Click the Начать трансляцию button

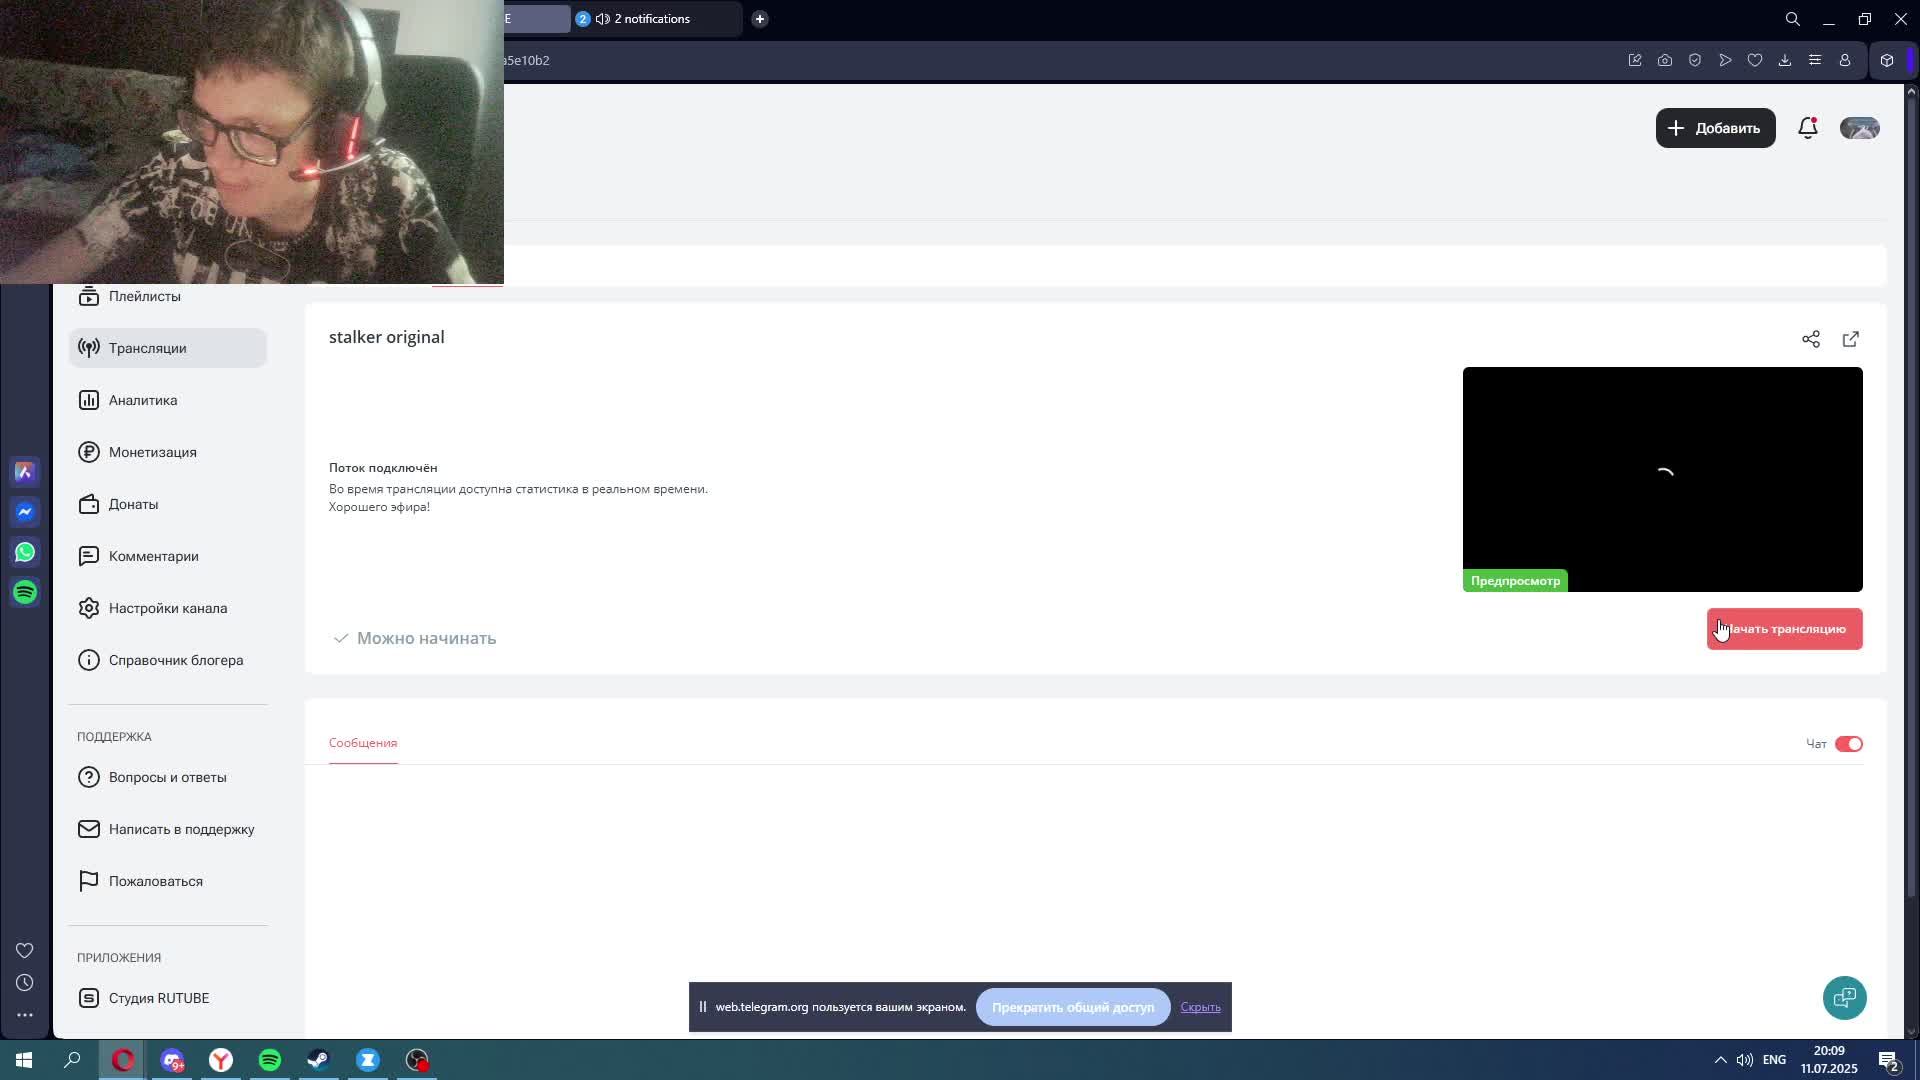1784,629
